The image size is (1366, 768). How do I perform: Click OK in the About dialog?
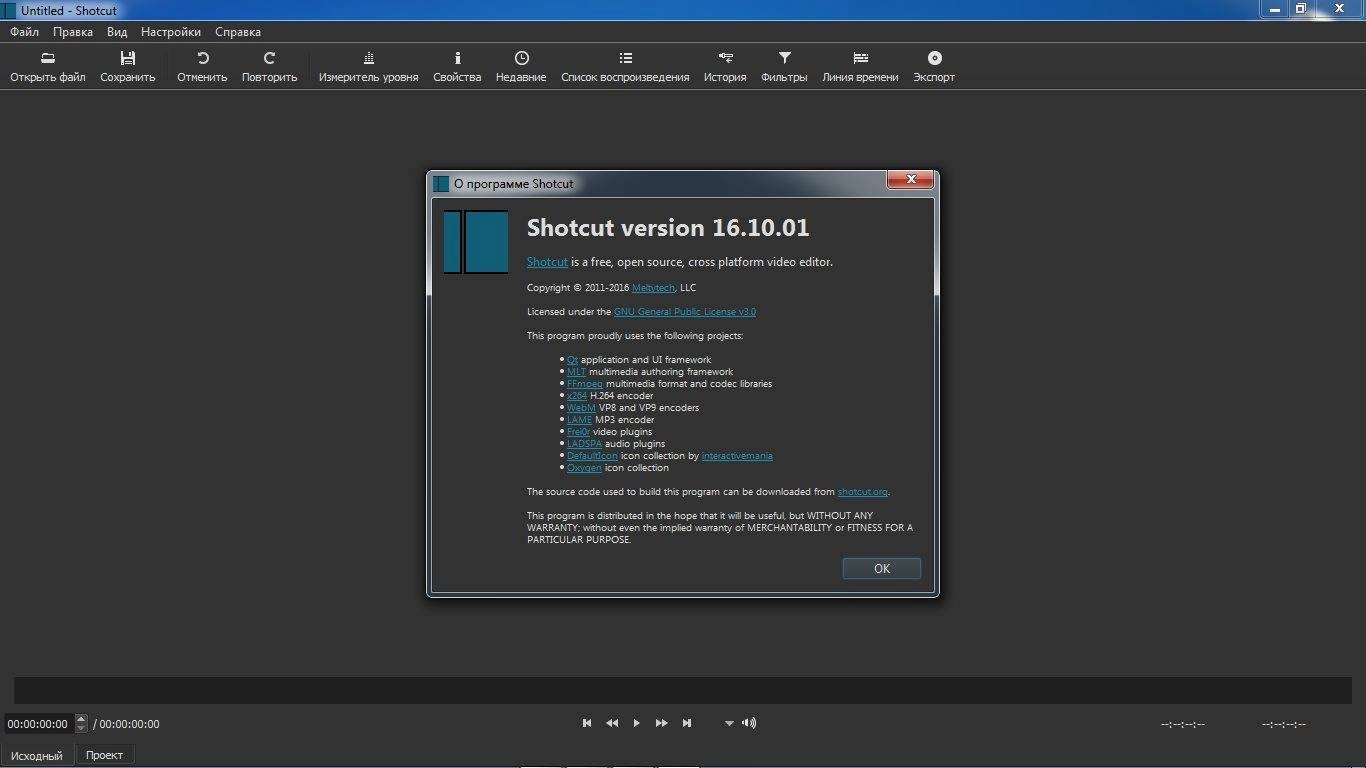882,568
